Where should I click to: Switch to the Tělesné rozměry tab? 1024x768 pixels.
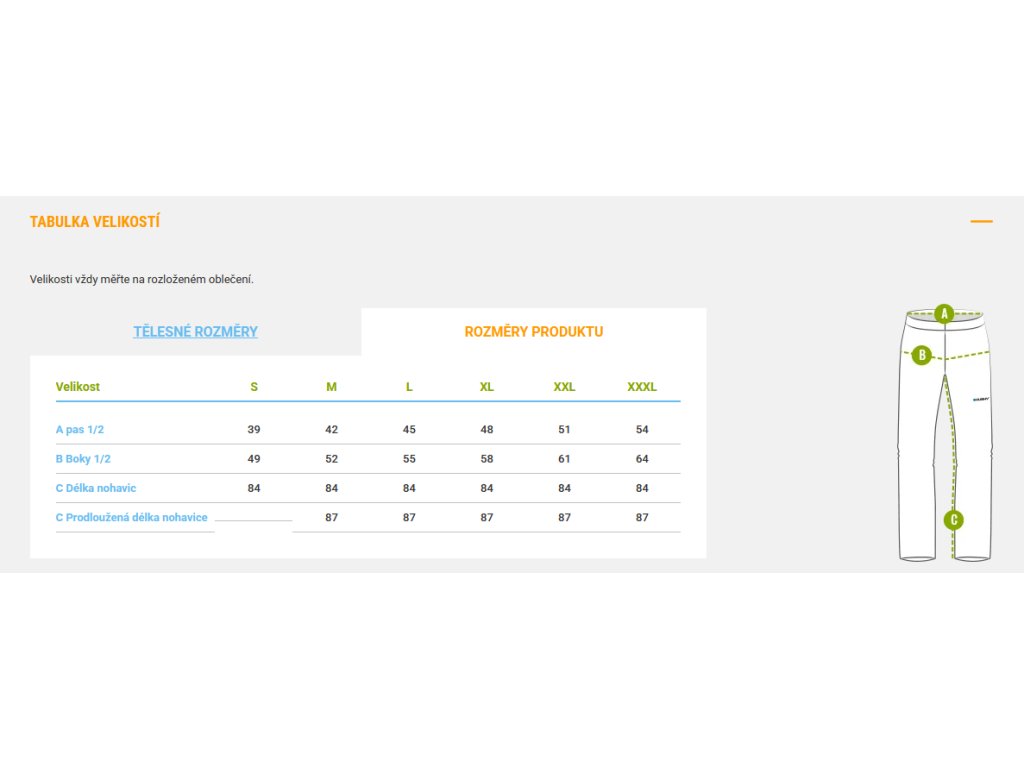[195, 332]
